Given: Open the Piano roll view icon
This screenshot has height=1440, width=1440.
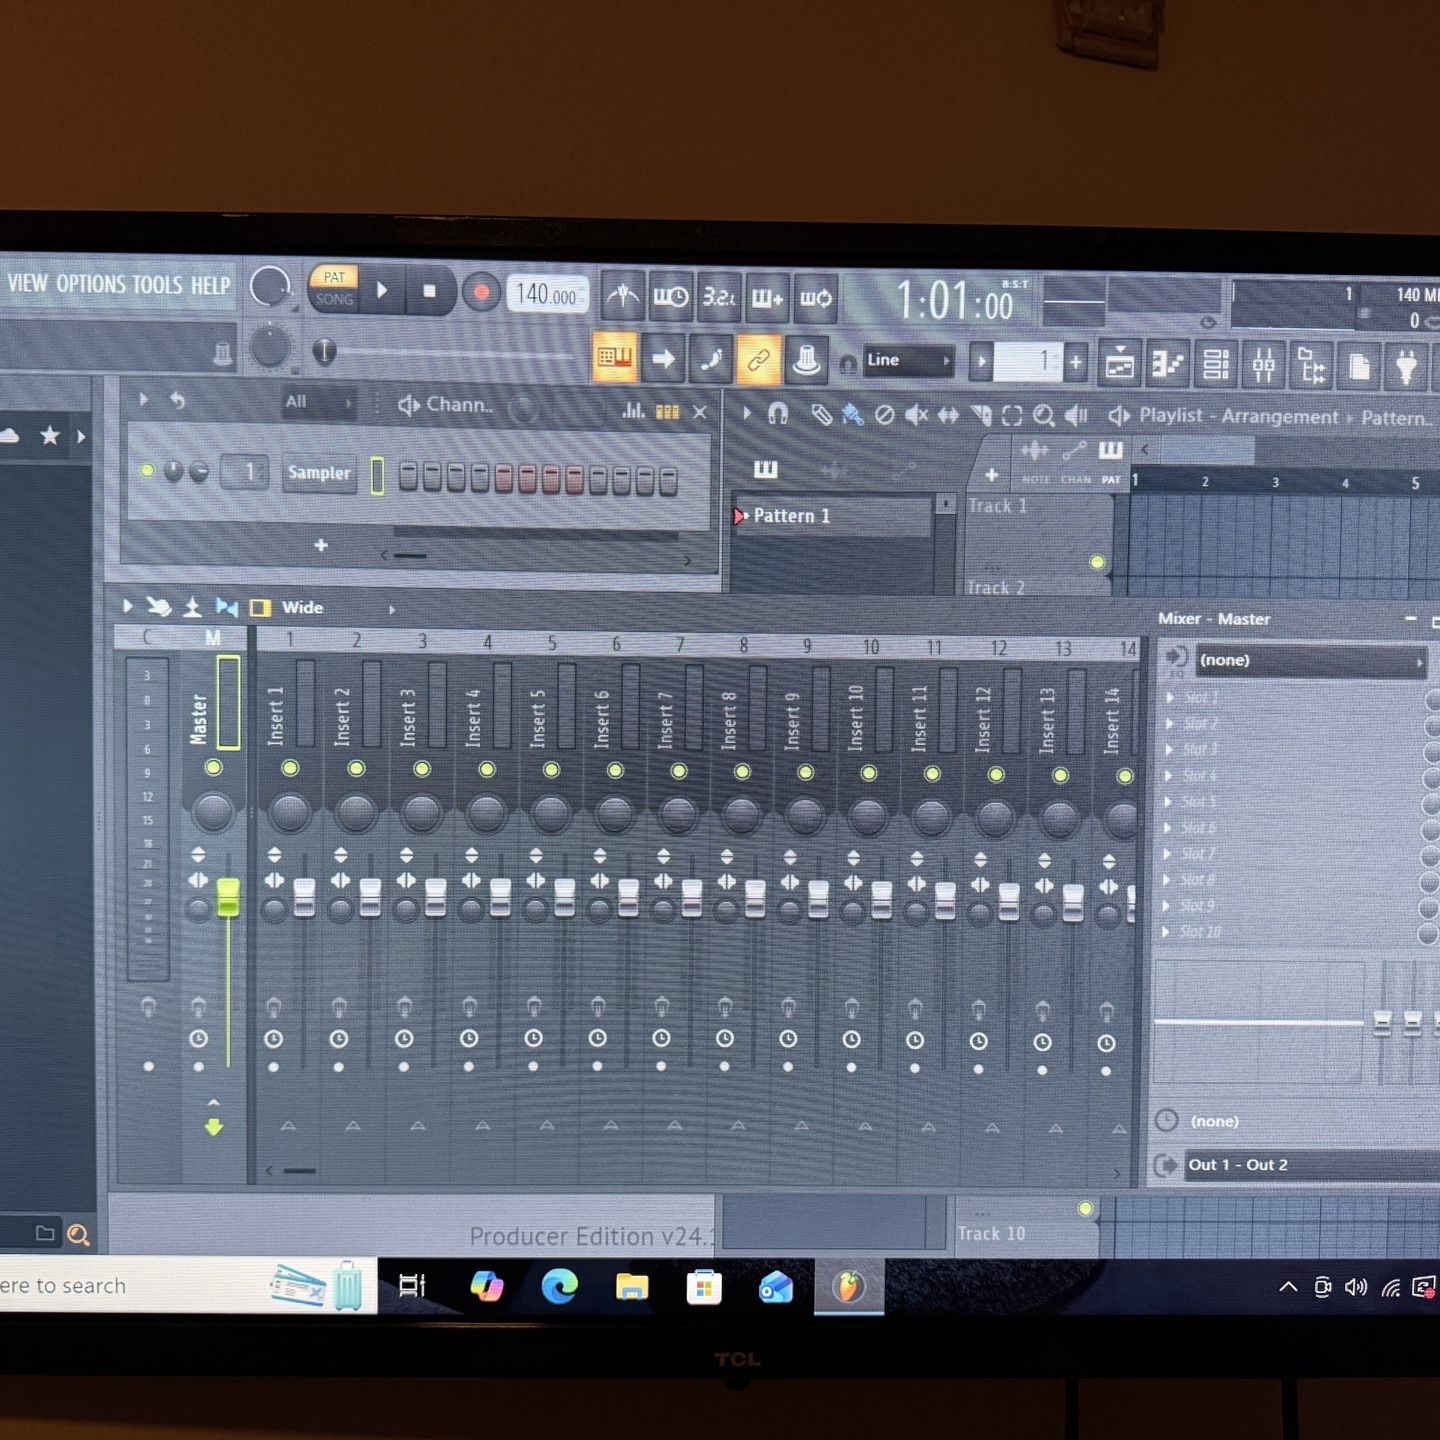Looking at the screenshot, I should [1167, 365].
